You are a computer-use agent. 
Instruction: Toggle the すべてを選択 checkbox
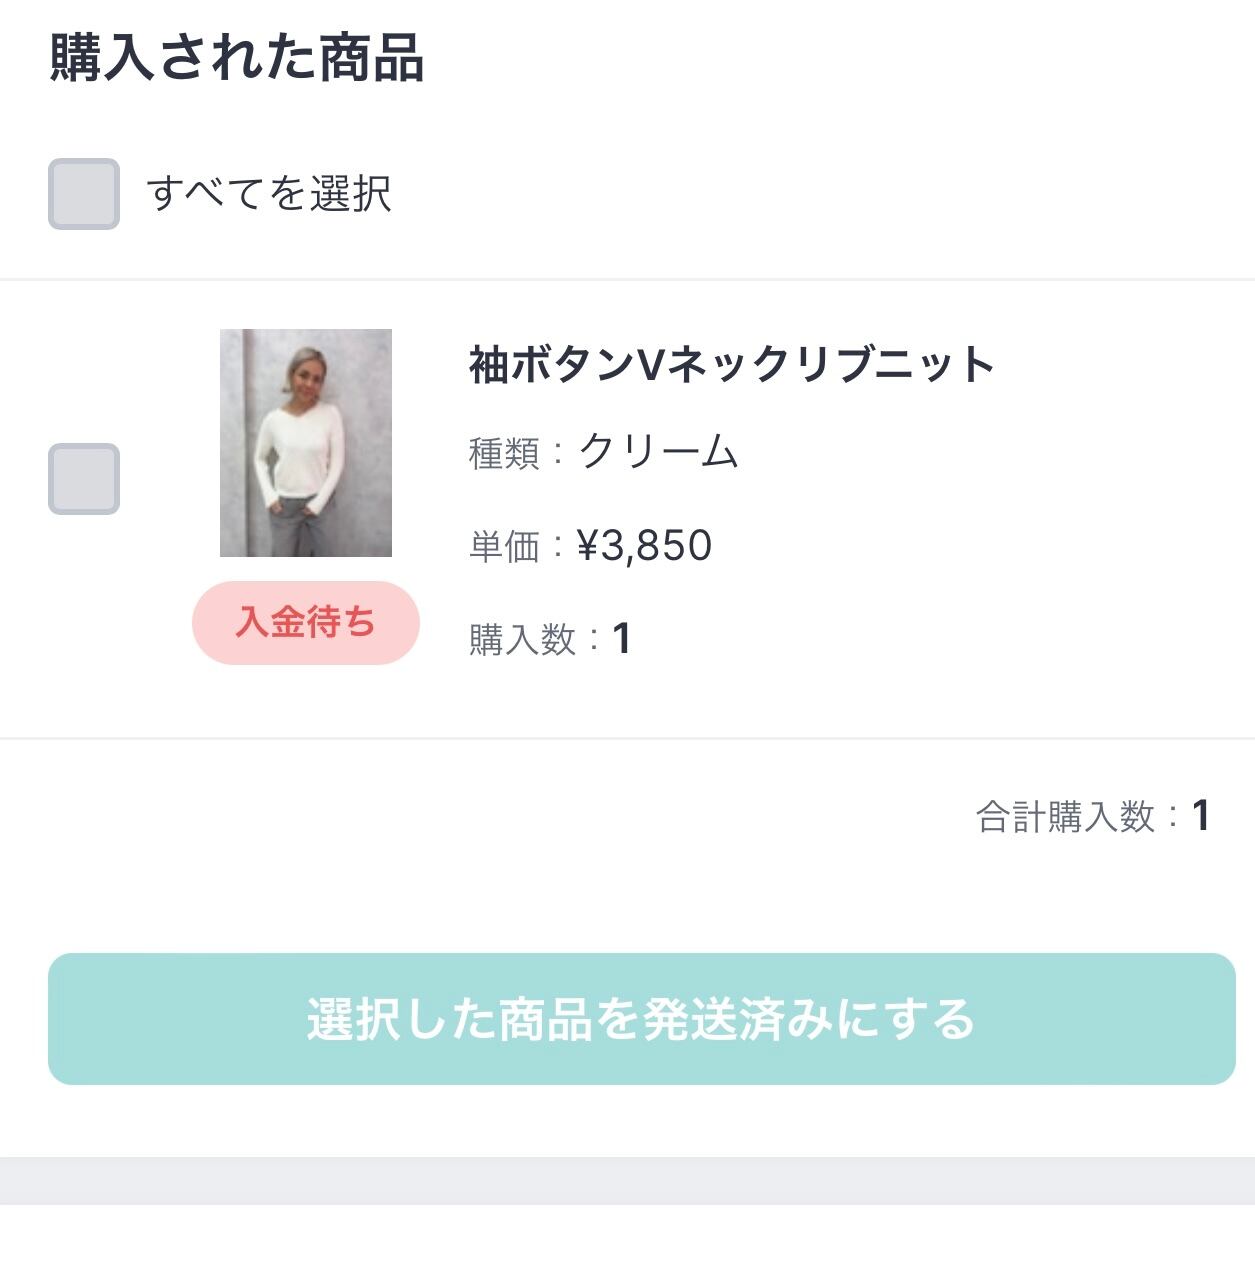tap(84, 194)
